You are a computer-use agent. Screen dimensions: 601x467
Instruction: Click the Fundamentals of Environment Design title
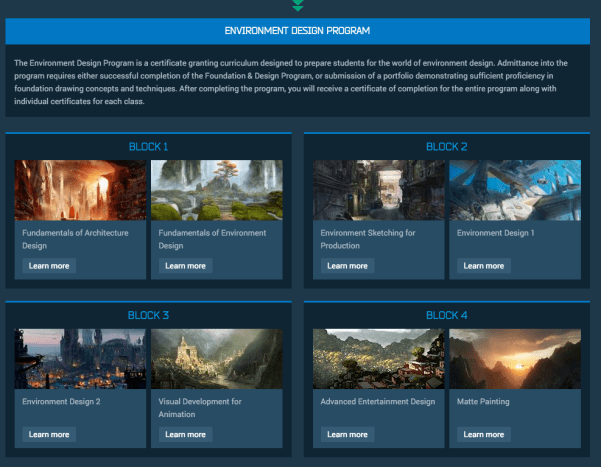[212, 239]
